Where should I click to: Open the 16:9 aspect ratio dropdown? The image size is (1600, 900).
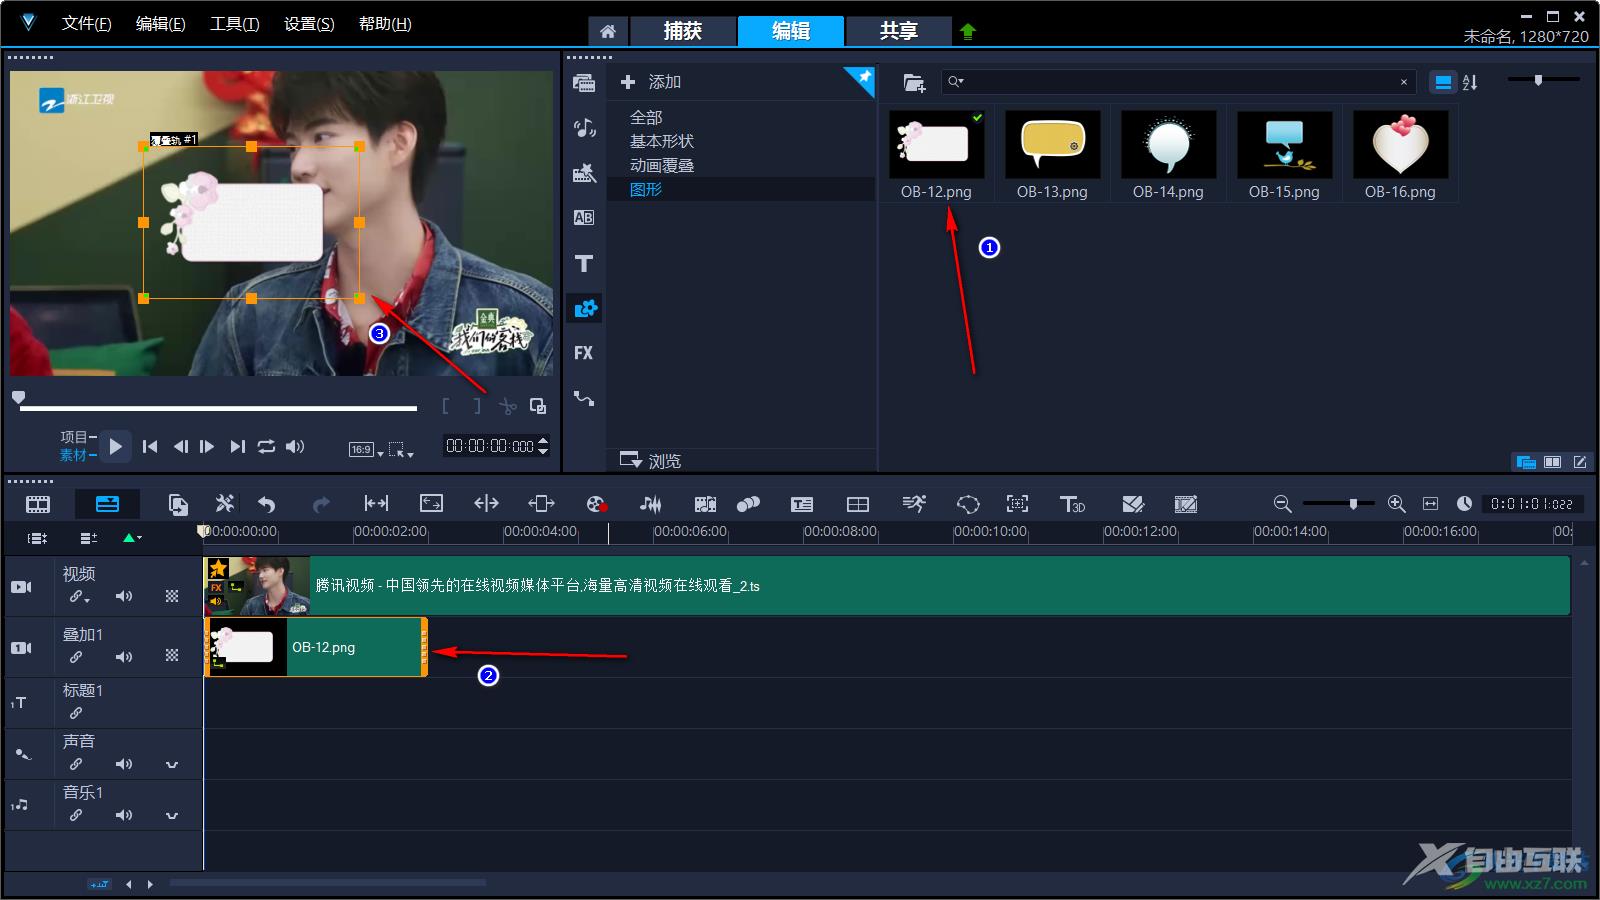pos(366,450)
